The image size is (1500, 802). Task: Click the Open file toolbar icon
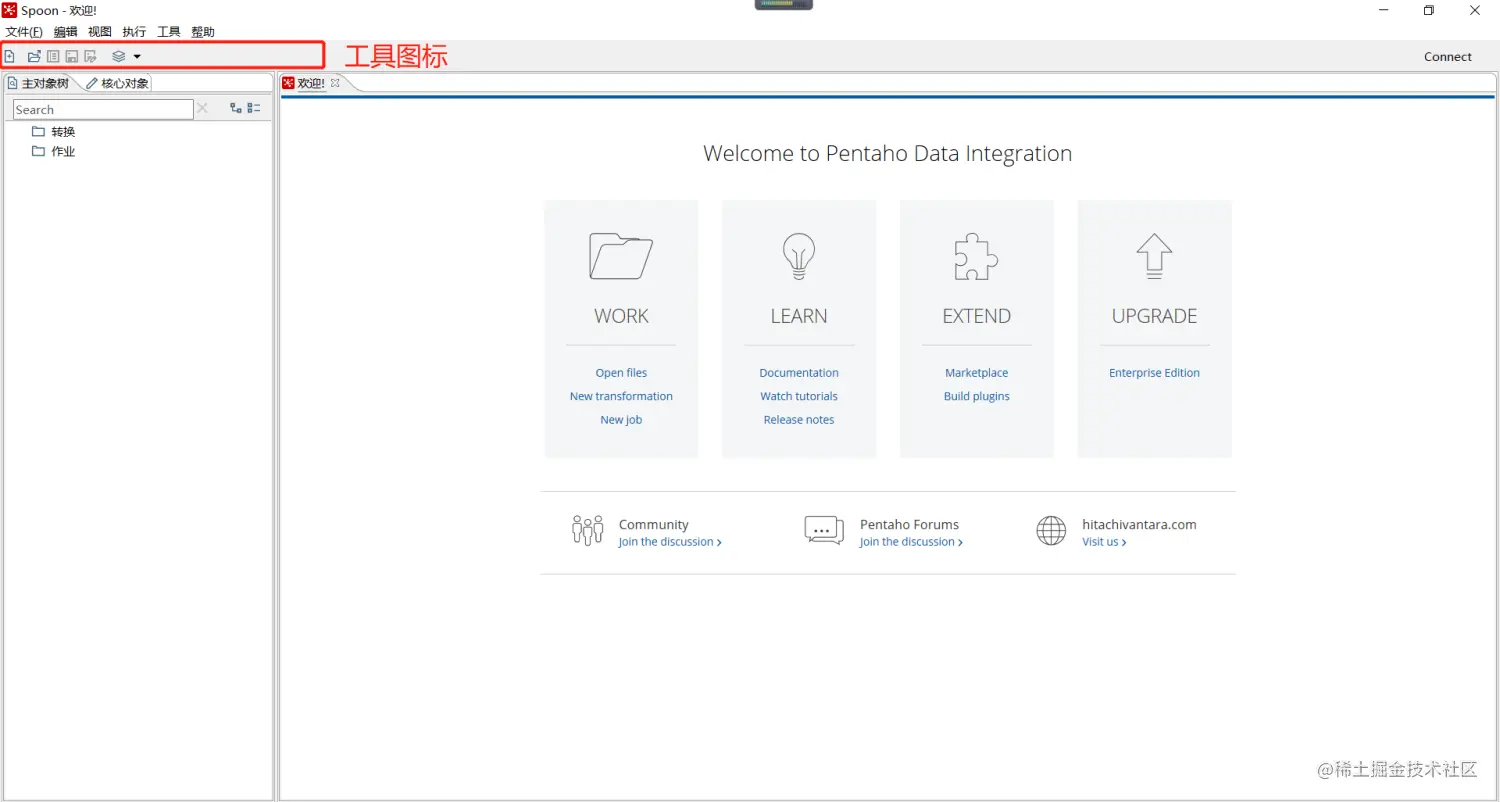pos(34,57)
